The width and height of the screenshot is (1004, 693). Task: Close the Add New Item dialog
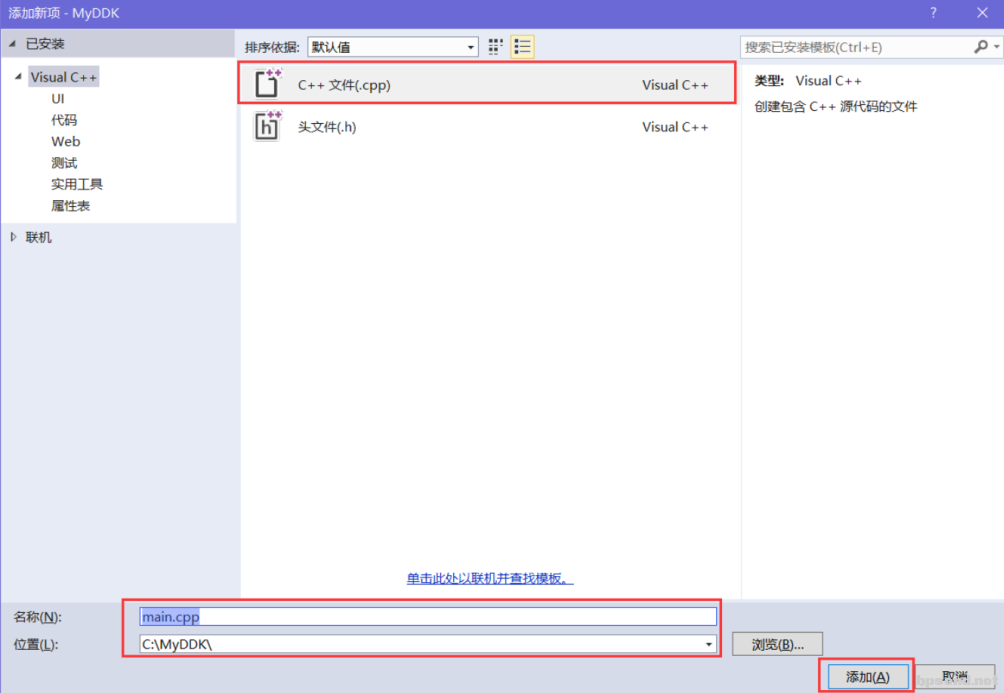point(982,13)
